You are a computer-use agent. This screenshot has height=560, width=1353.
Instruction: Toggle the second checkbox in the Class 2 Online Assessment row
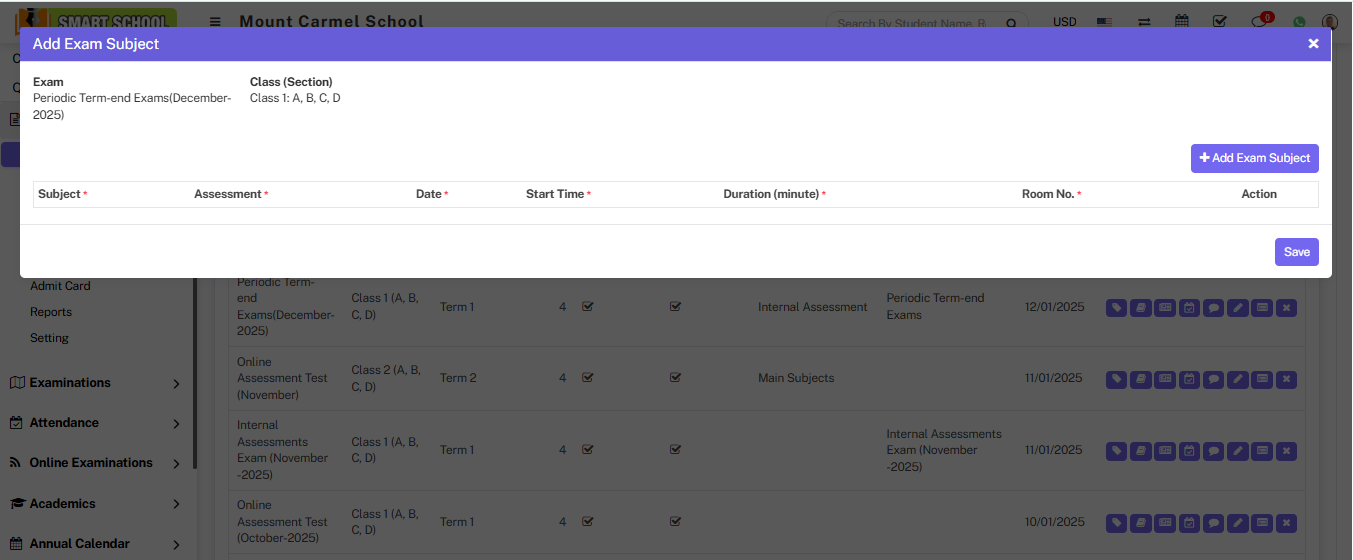coord(676,378)
